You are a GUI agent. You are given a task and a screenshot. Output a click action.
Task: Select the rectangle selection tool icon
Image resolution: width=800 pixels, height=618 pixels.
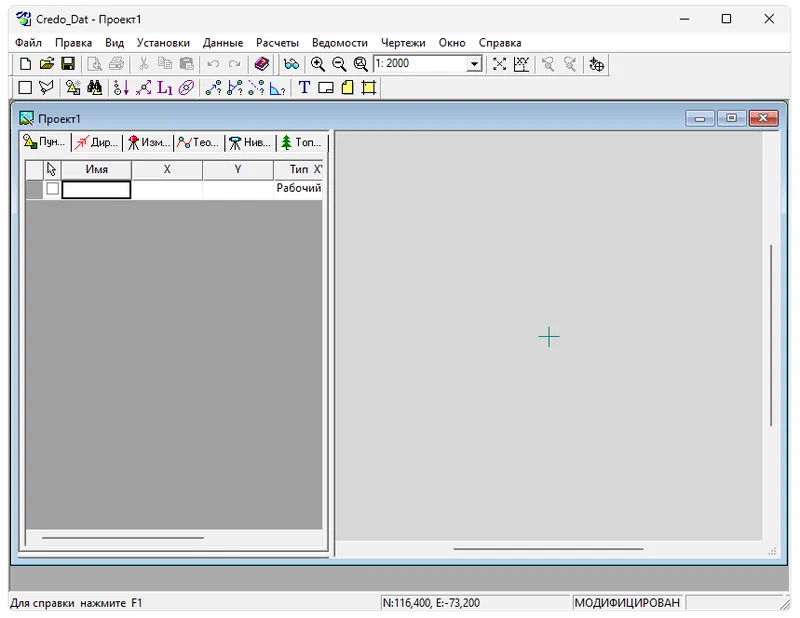pyautogui.click(x=25, y=88)
